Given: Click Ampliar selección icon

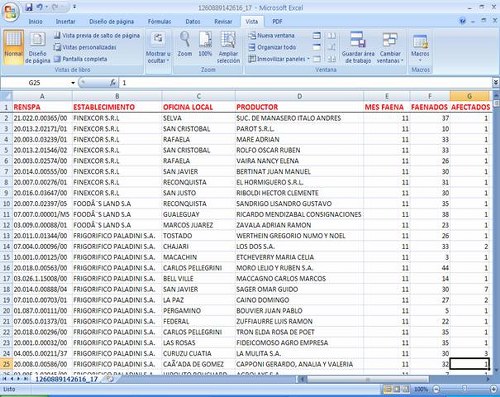Looking at the screenshot, I should pos(228,47).
